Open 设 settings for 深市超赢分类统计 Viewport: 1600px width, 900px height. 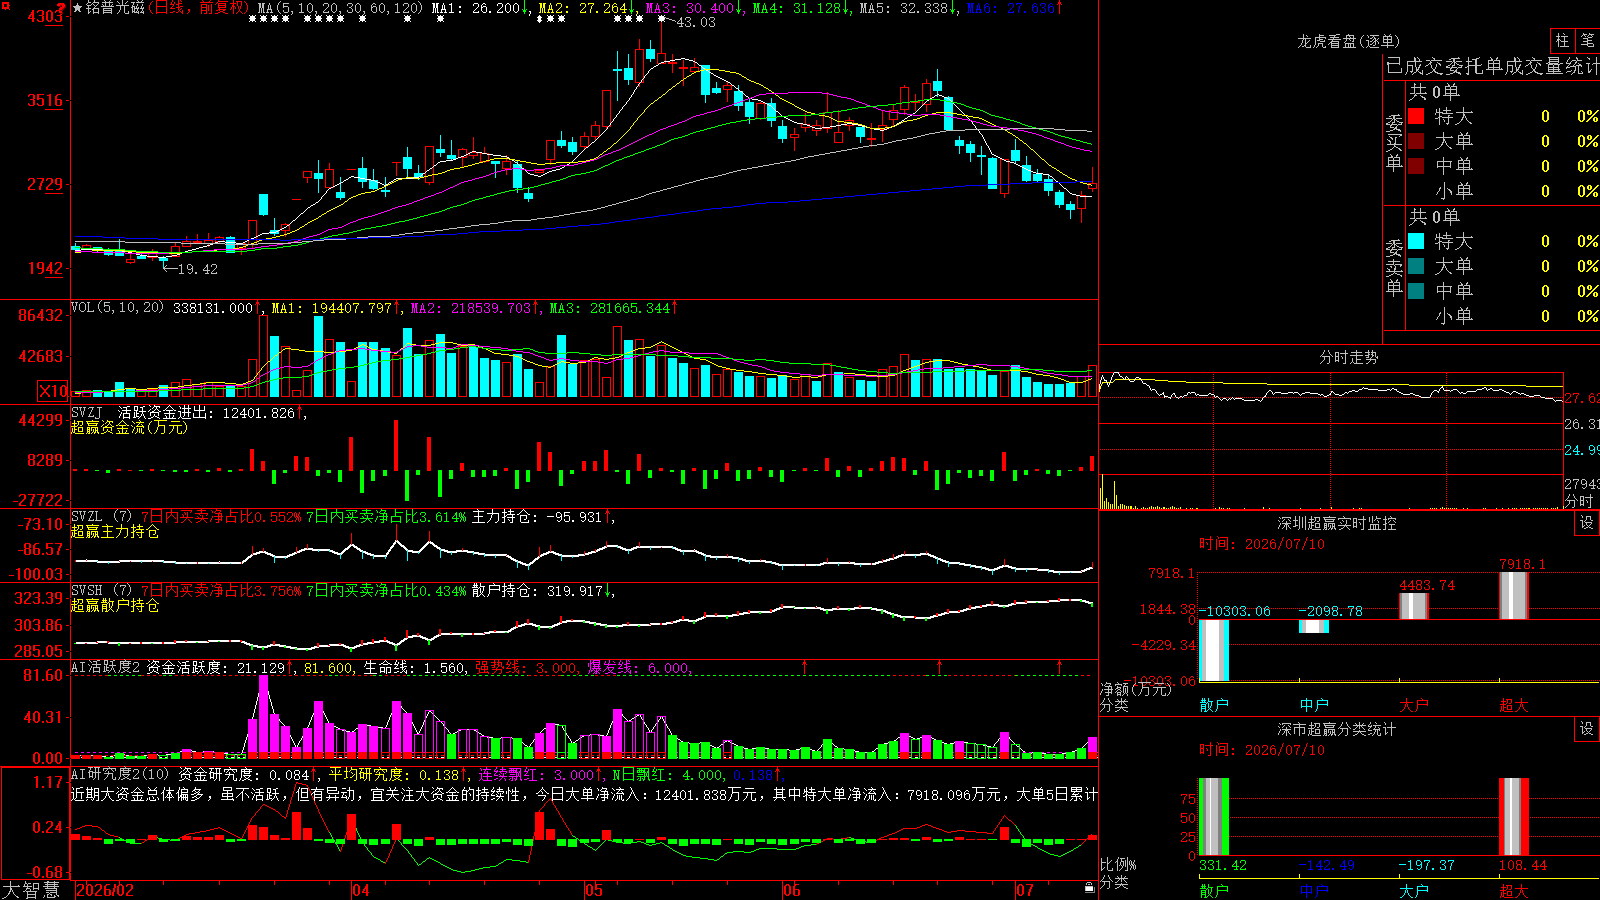[x=1587, y=729]
